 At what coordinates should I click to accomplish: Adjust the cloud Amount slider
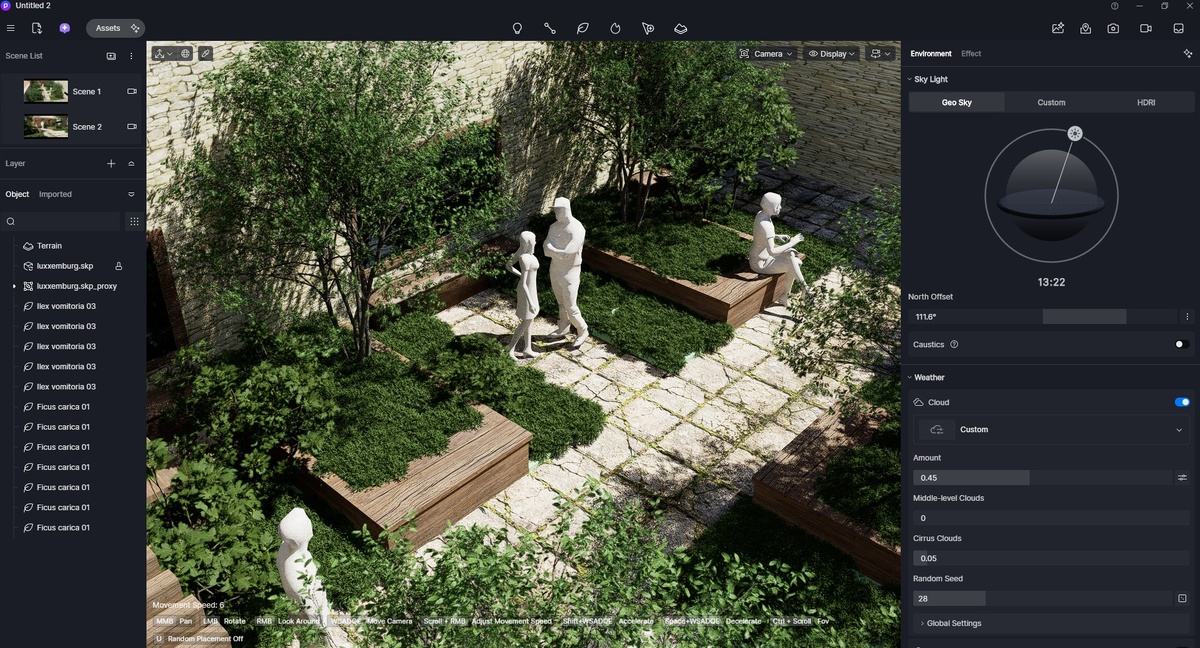point(1041,478)
